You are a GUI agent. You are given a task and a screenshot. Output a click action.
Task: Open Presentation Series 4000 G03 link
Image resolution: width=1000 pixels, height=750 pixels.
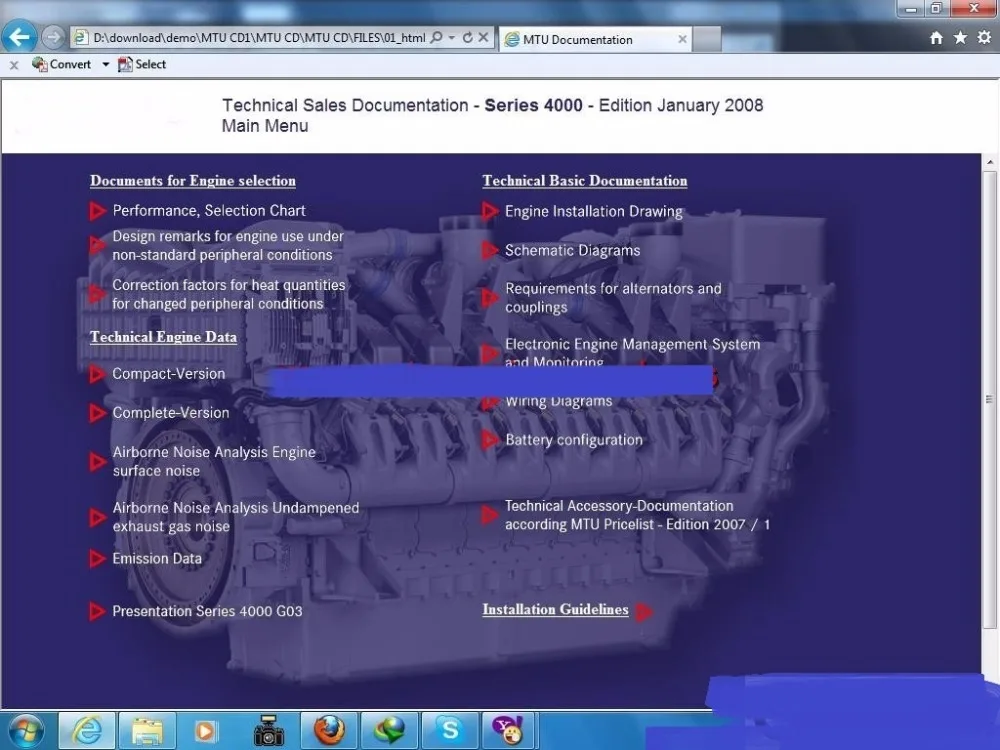[207, 611]
